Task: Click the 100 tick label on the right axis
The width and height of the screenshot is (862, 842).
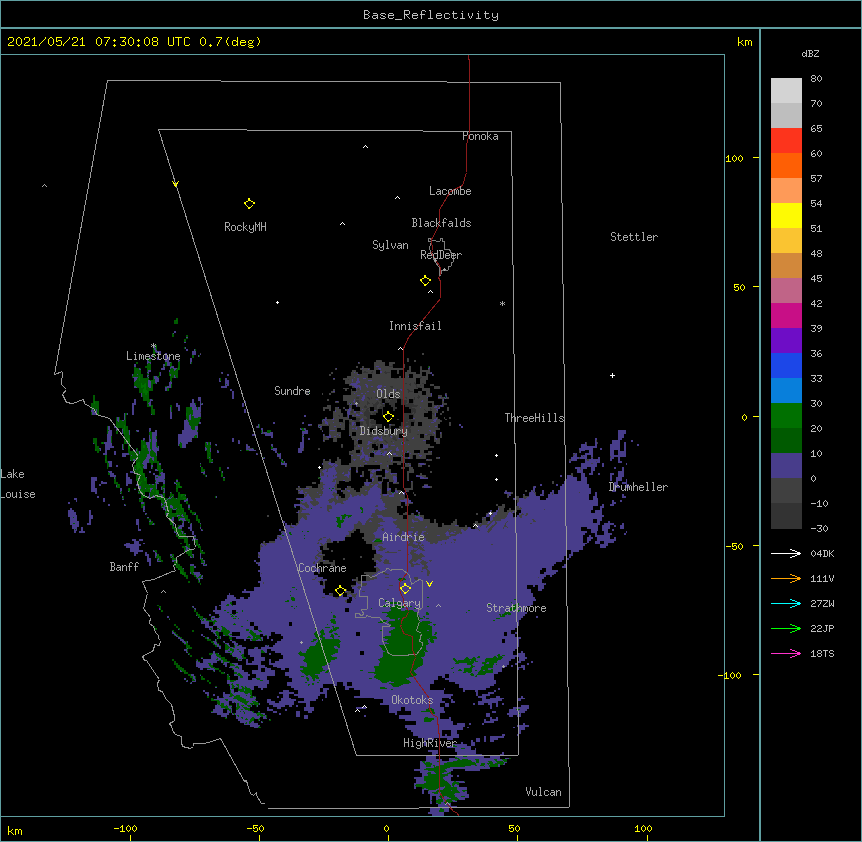Action: 734,158
